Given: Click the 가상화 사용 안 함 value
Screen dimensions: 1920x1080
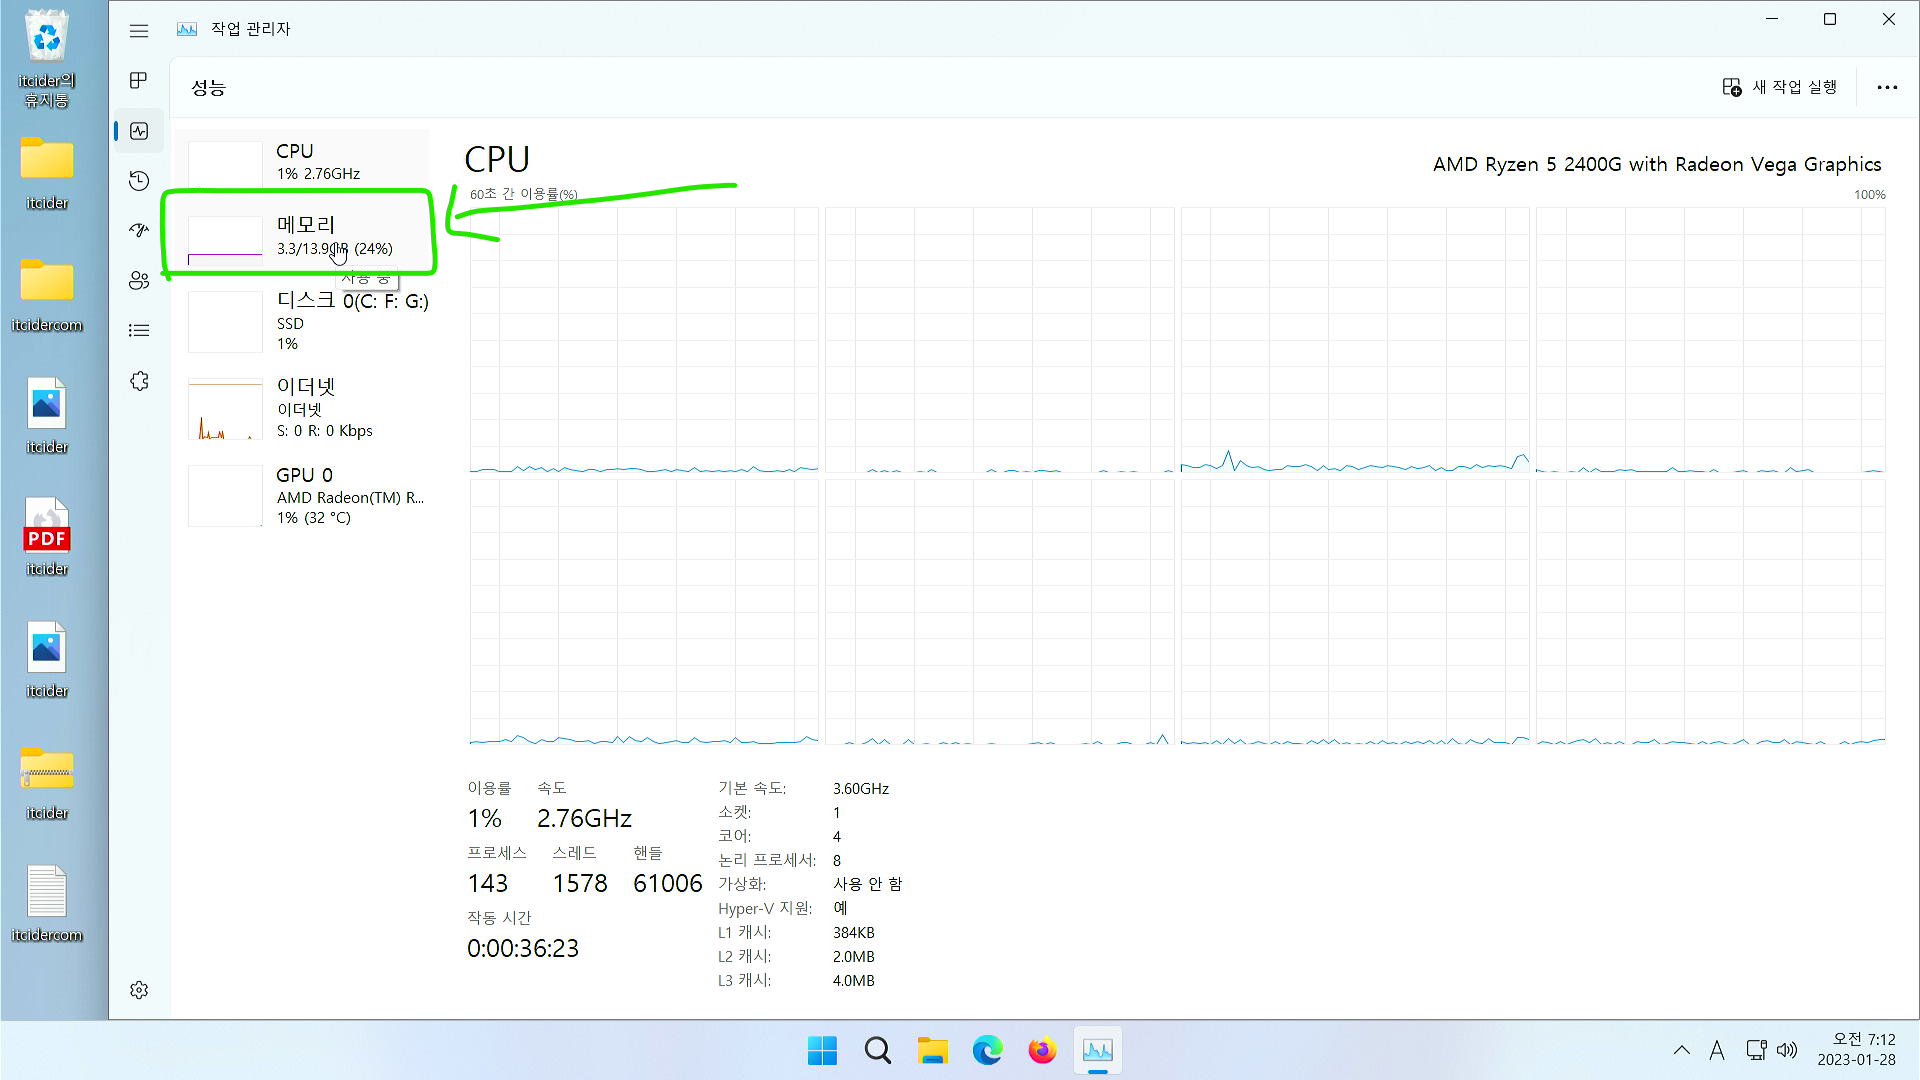Looking at the screenshot, I should coord(867,884).
